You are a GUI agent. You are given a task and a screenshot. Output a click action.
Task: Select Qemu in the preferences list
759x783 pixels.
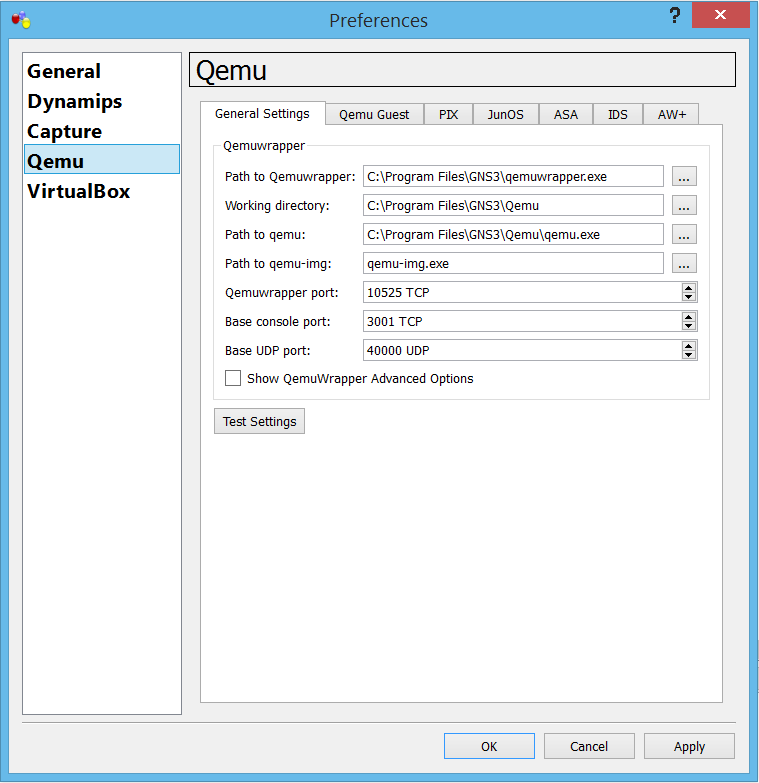point(102,159)
